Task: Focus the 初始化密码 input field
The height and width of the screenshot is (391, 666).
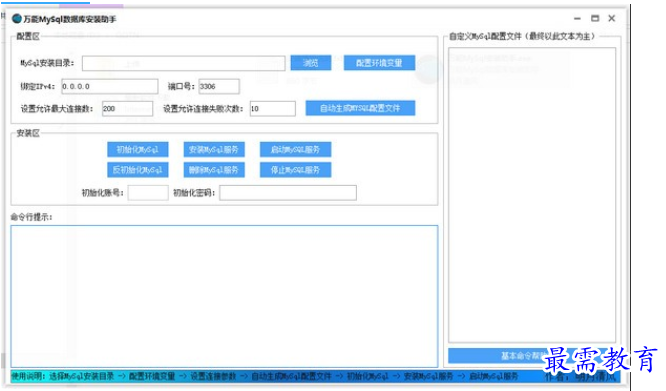Action: point(288,193)
